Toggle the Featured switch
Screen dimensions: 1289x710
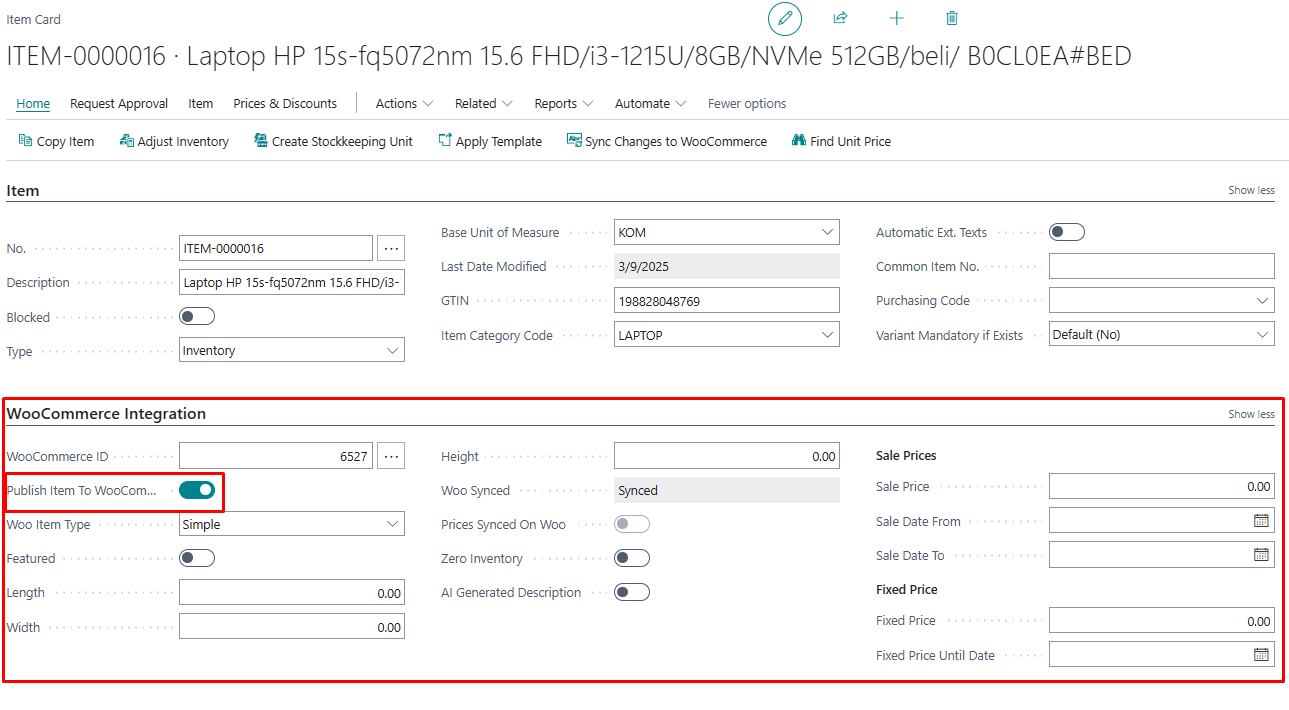coord(197,558)
